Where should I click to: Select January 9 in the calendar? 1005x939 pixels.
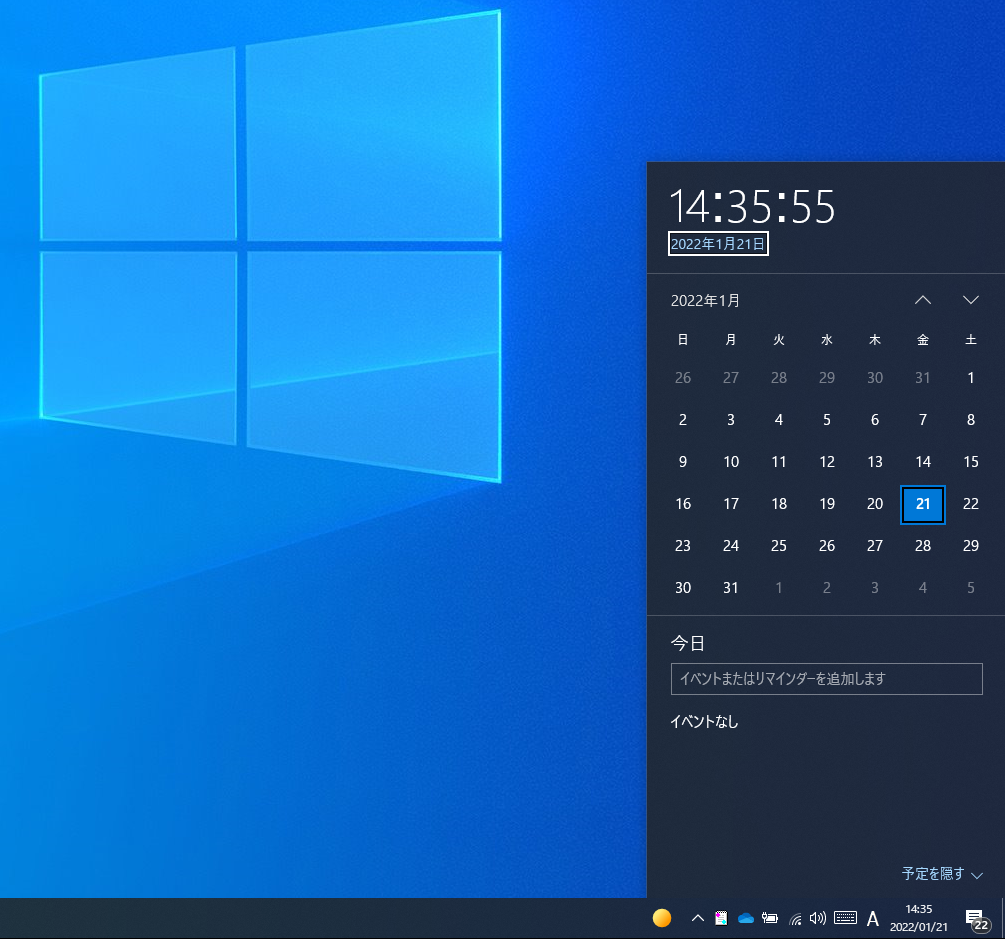(683, 462)
